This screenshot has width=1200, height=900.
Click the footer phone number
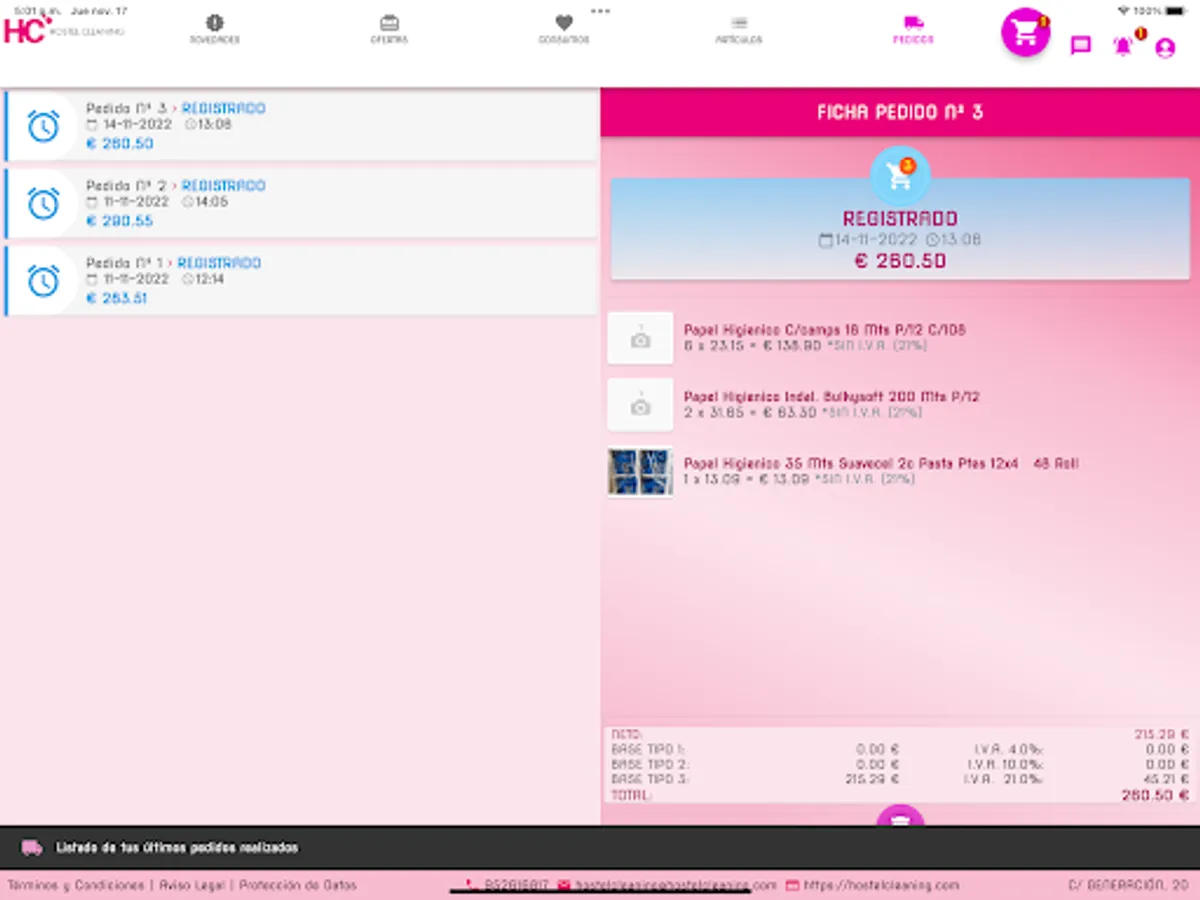pyautogui.click(x=516, y=885)
